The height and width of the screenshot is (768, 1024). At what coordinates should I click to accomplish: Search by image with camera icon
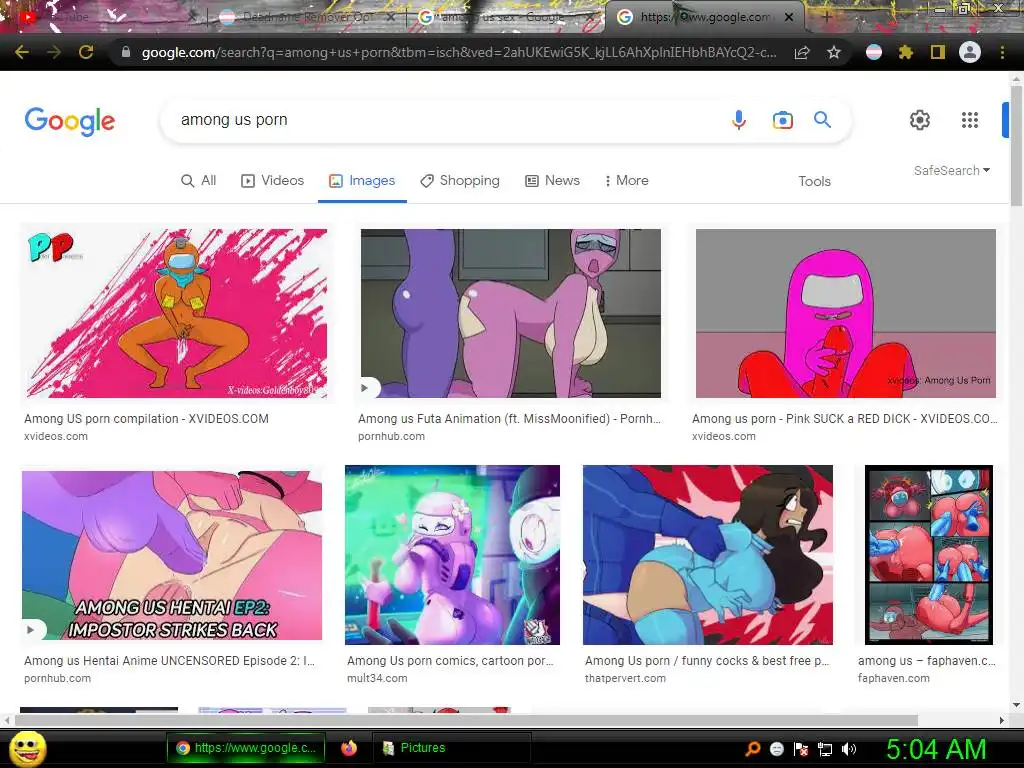coord(782,120)
